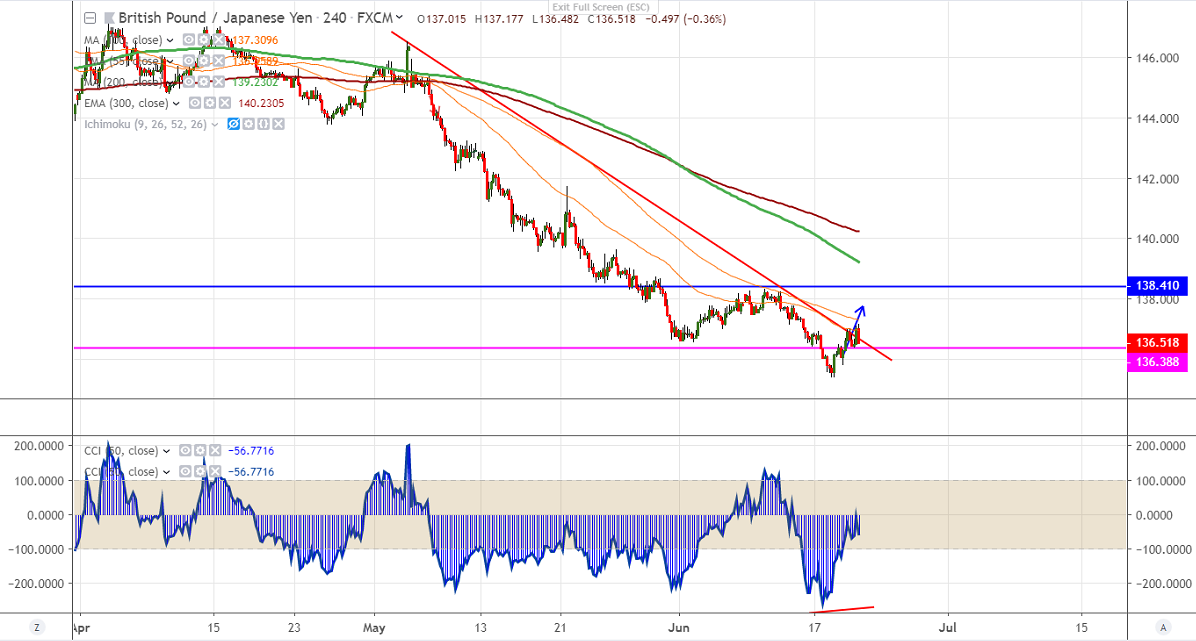Click the 144.000 price scale label
The image size is (1196, 641).
1157,118
